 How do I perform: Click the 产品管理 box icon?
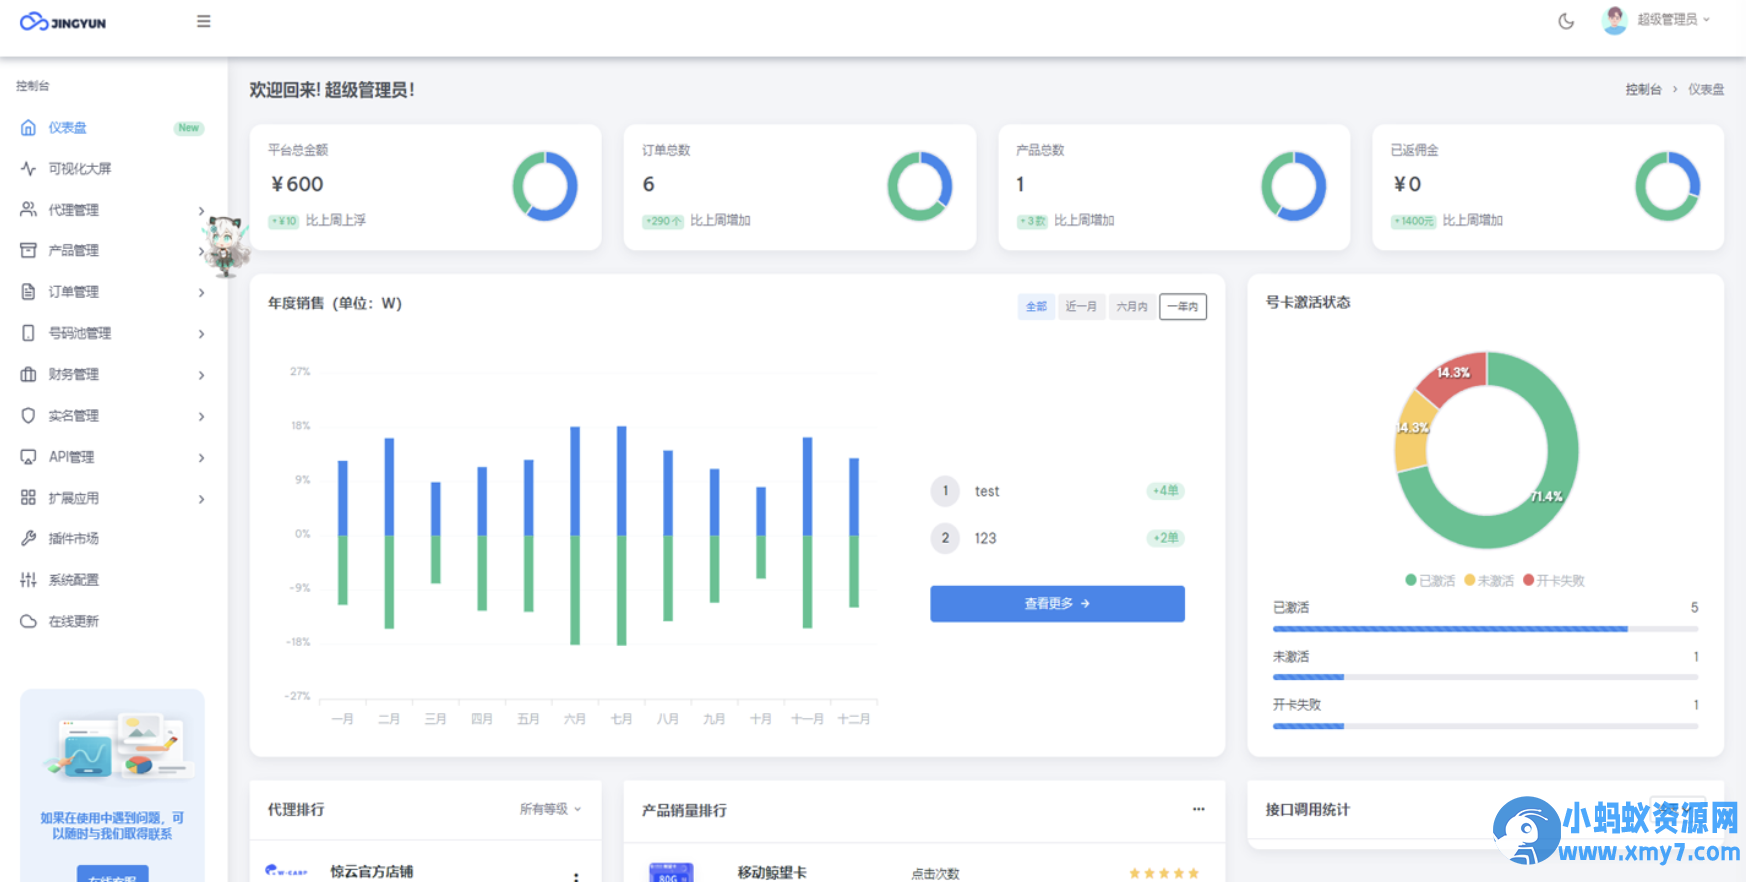click(x=28, y=250)
